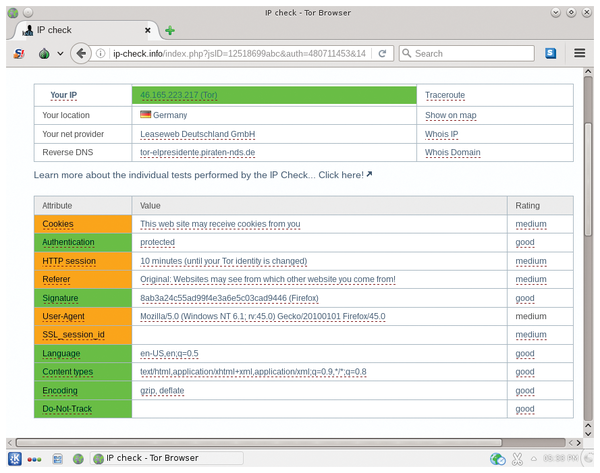Open the Tor onion button
Image resolution: width=600 pixels, height=473 pixels.
(x=44, y=54)
